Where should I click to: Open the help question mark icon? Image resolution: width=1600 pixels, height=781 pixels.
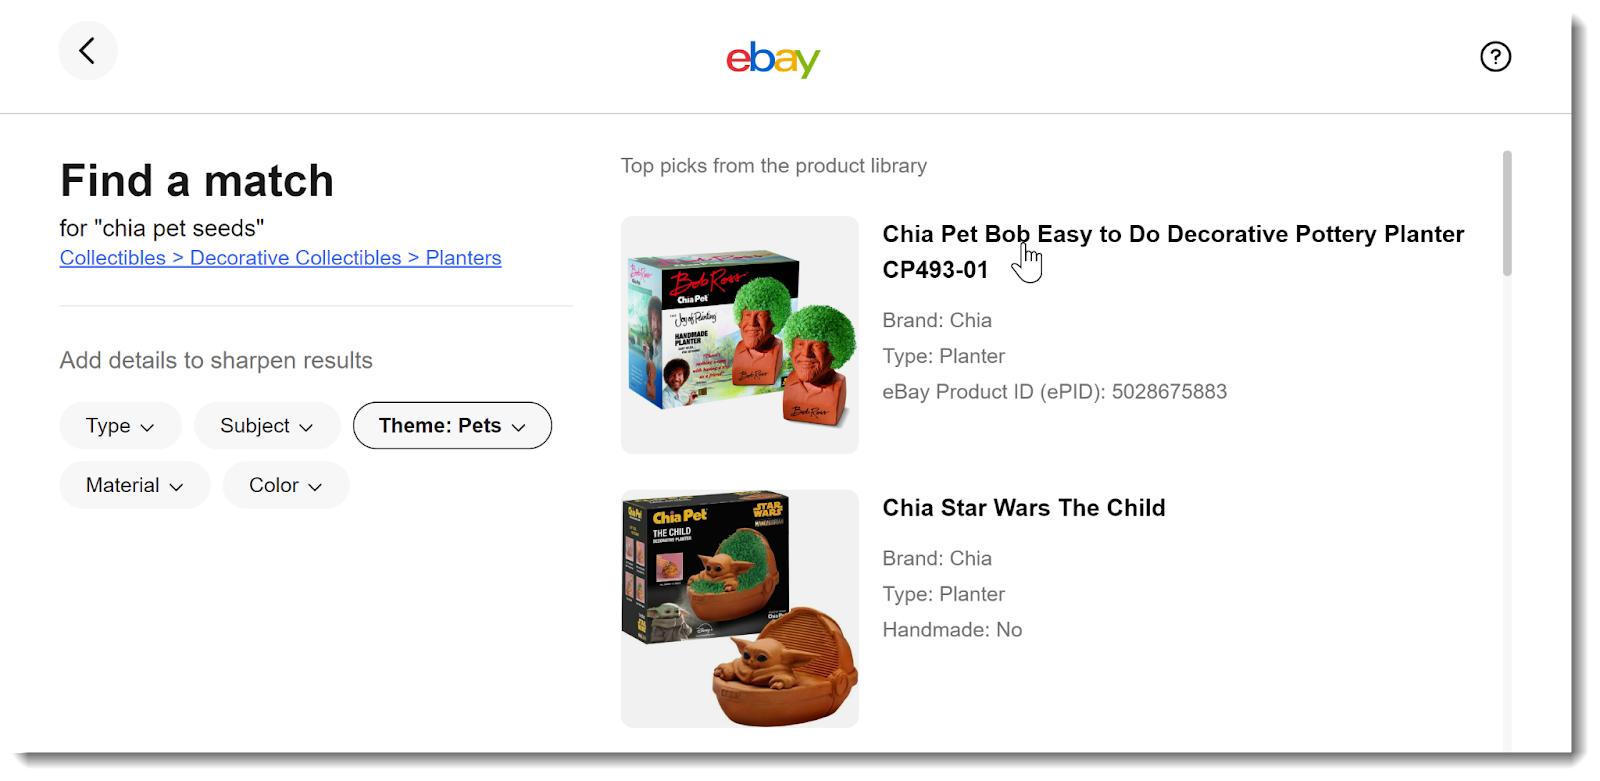(x=1495, y=57)
